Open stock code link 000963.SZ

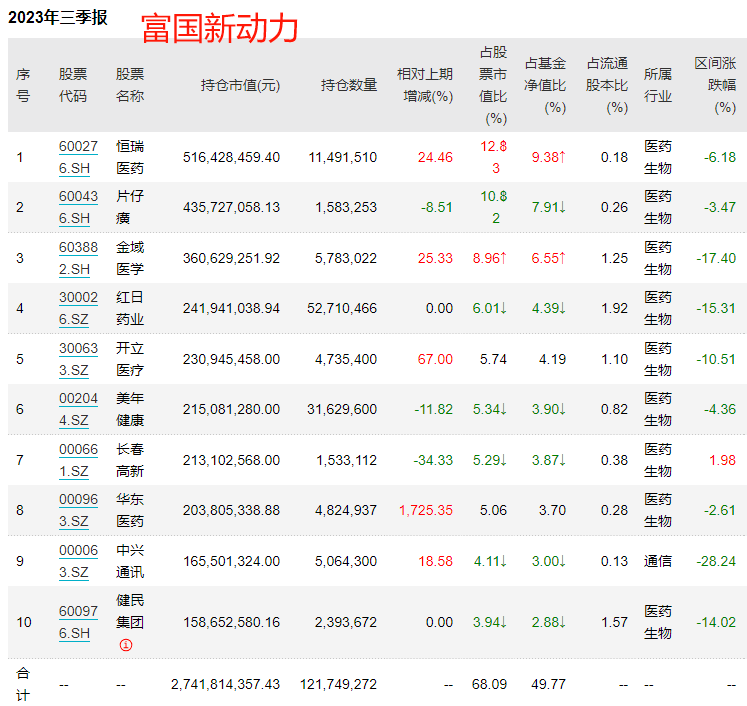point(78,510)
